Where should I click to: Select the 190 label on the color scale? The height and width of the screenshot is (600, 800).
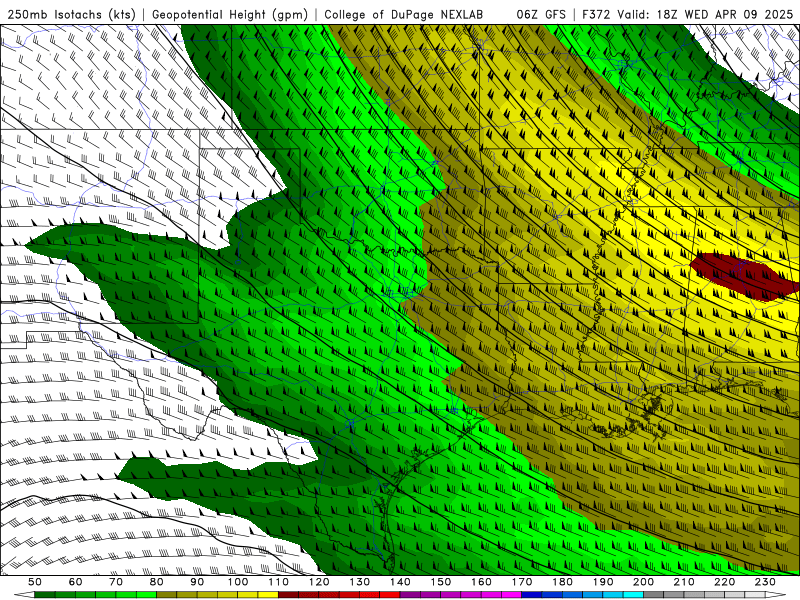click(x=603, y=582)
